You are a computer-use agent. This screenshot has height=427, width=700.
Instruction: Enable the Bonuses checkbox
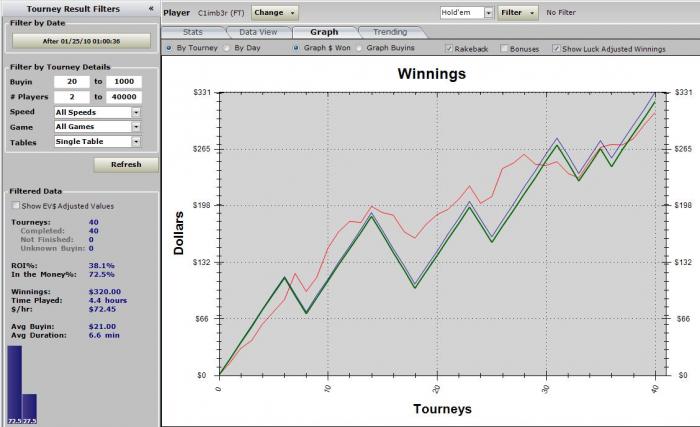pos(504,48)
